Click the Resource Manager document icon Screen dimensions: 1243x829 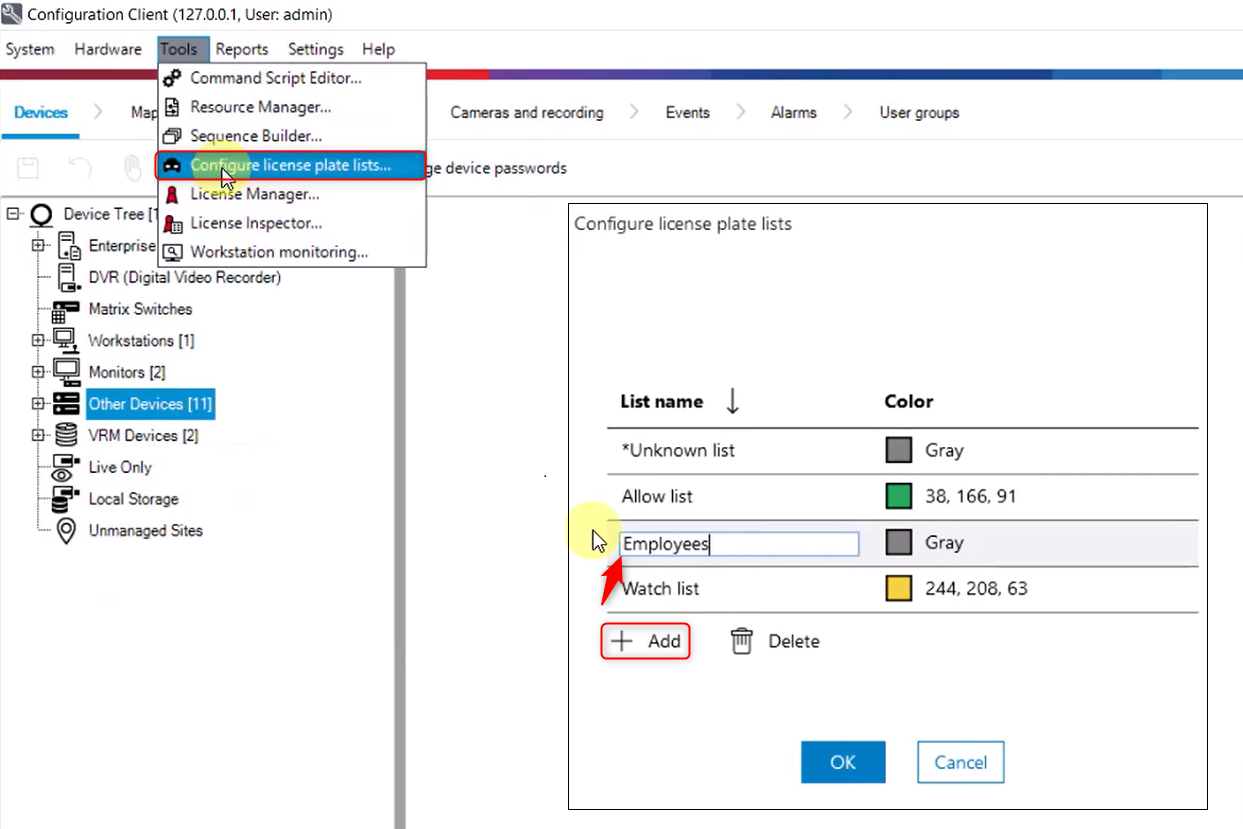coord(173,107)
